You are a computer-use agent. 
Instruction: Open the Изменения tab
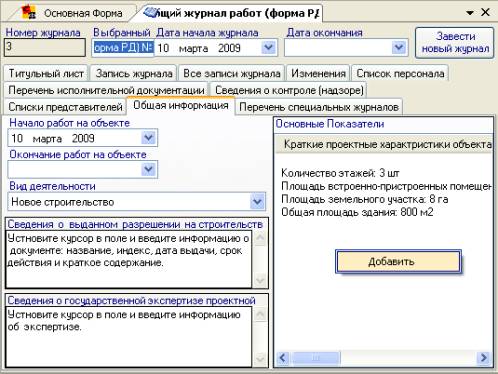coord(318,73)
